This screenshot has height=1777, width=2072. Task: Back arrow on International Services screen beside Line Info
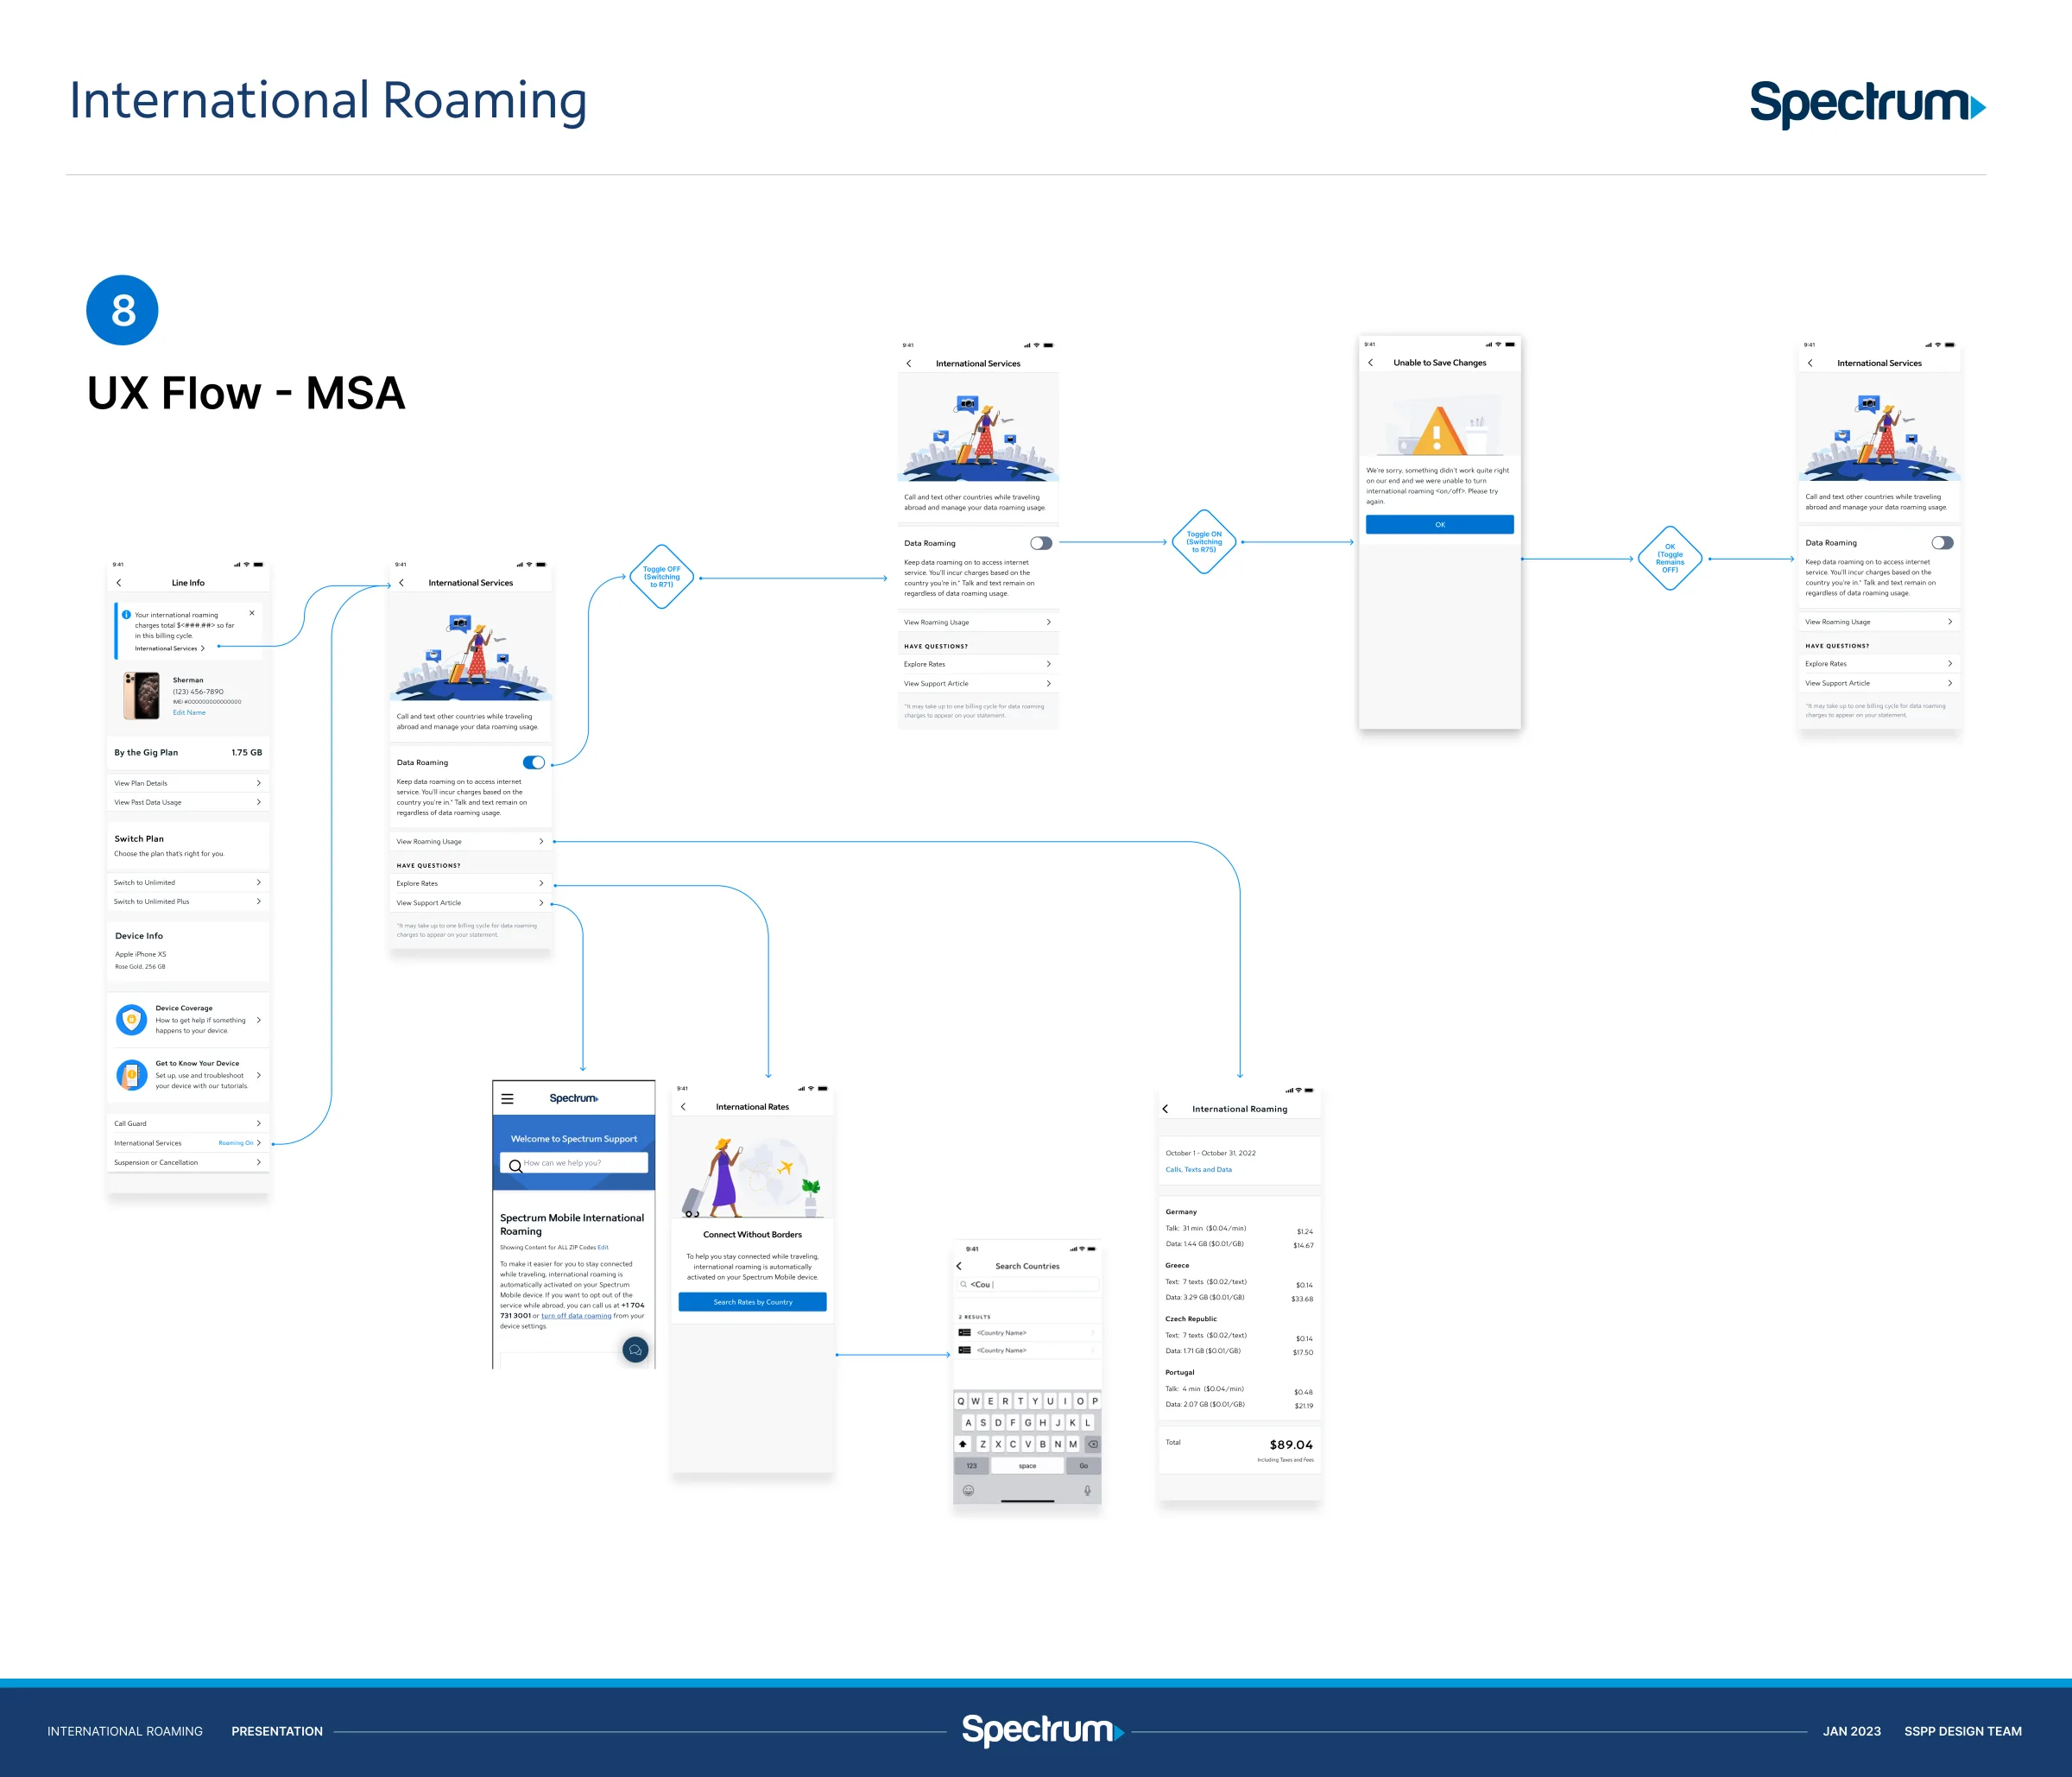(x=401, y=582)
